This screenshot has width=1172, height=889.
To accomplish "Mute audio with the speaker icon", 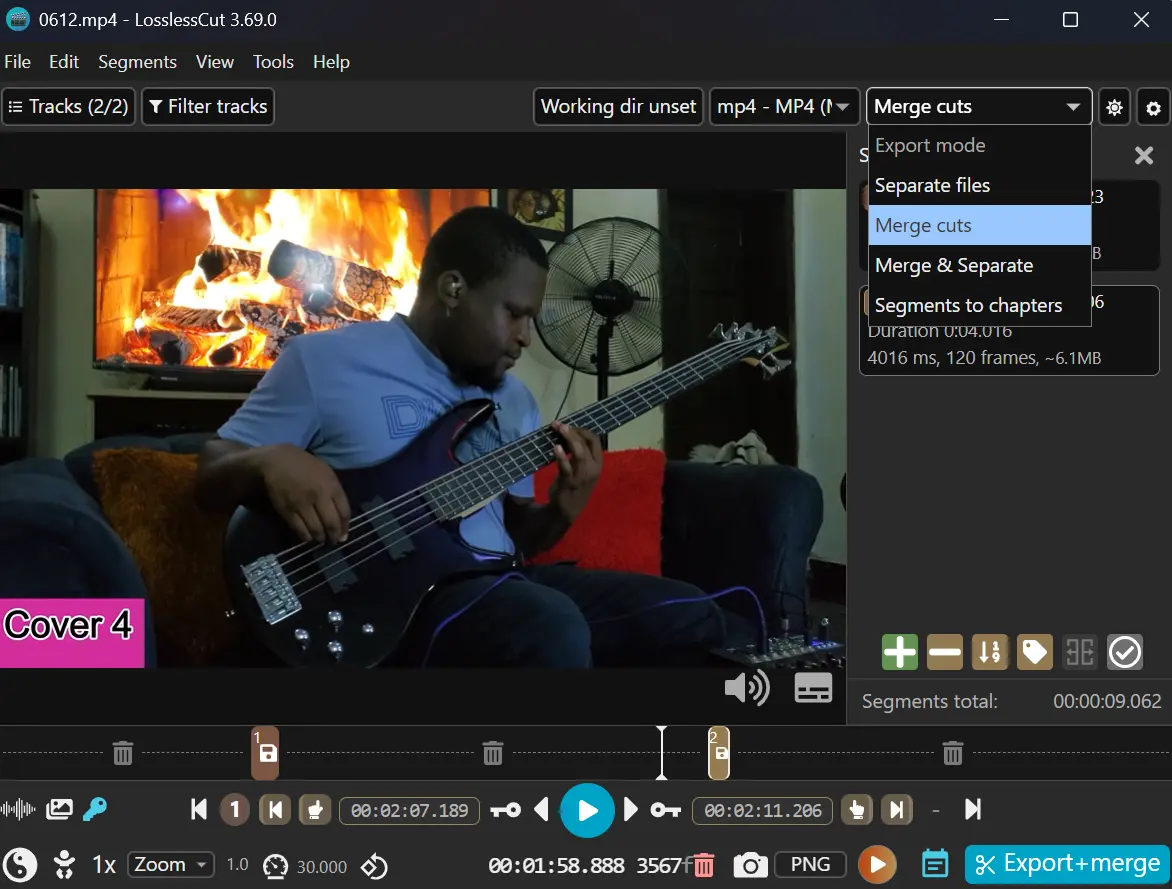I will pyautogui.click(x=747, y=688).
